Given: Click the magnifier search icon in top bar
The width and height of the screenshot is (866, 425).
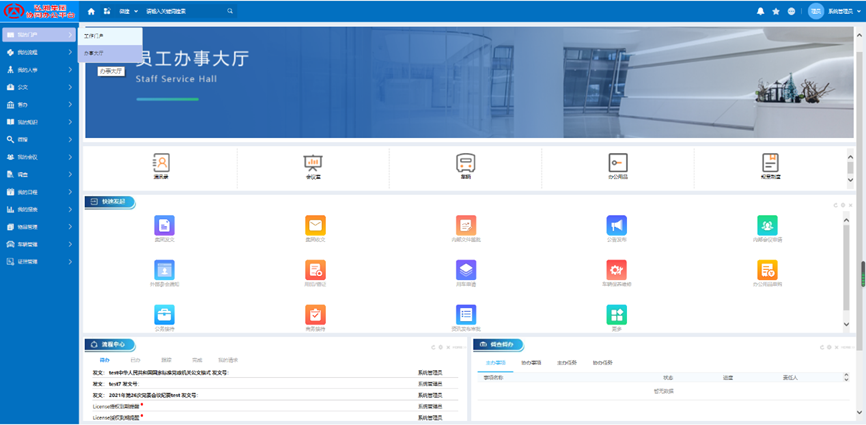Looking at the screenshot, I should click(230, 11).
